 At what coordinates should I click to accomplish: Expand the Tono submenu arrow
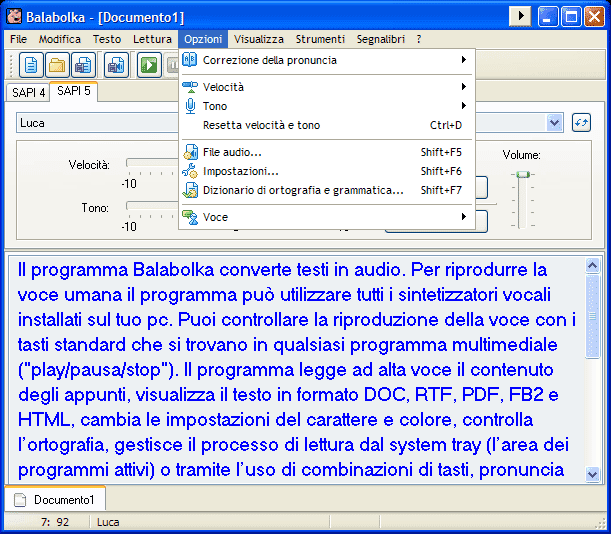463,106
